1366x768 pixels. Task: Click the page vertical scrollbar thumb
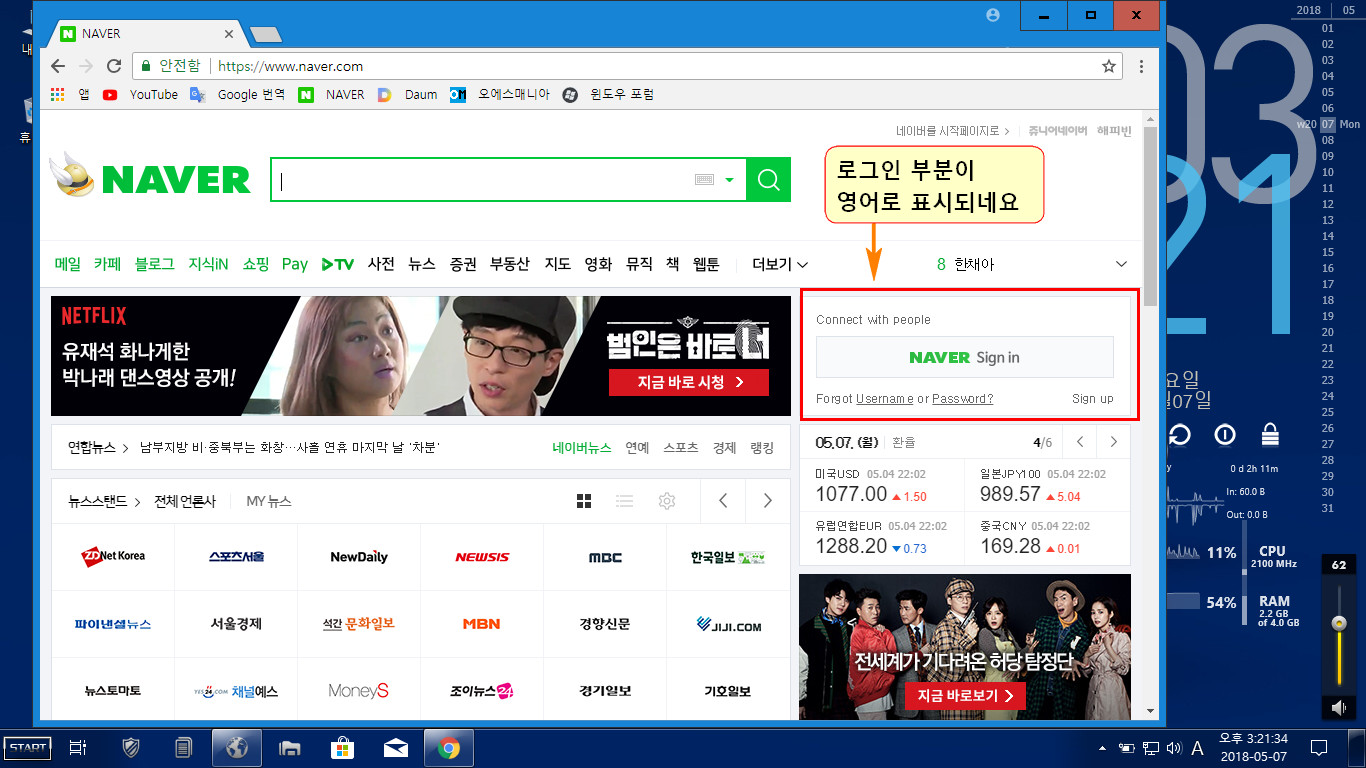coord(1150,215)
